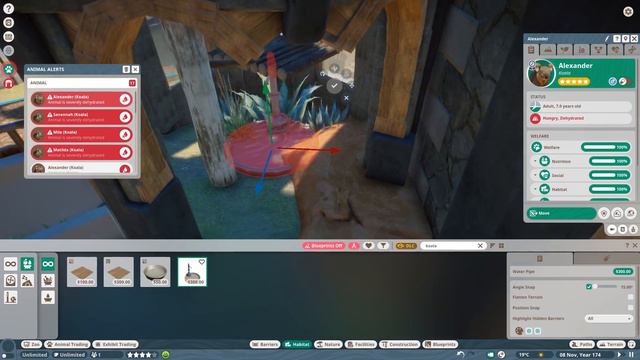Open the help question mark icon

click(9, 8)
